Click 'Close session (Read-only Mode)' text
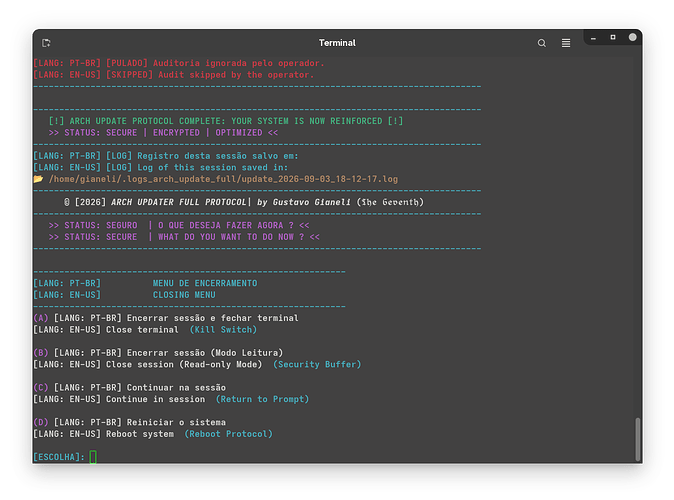 [x=184, y=365]
